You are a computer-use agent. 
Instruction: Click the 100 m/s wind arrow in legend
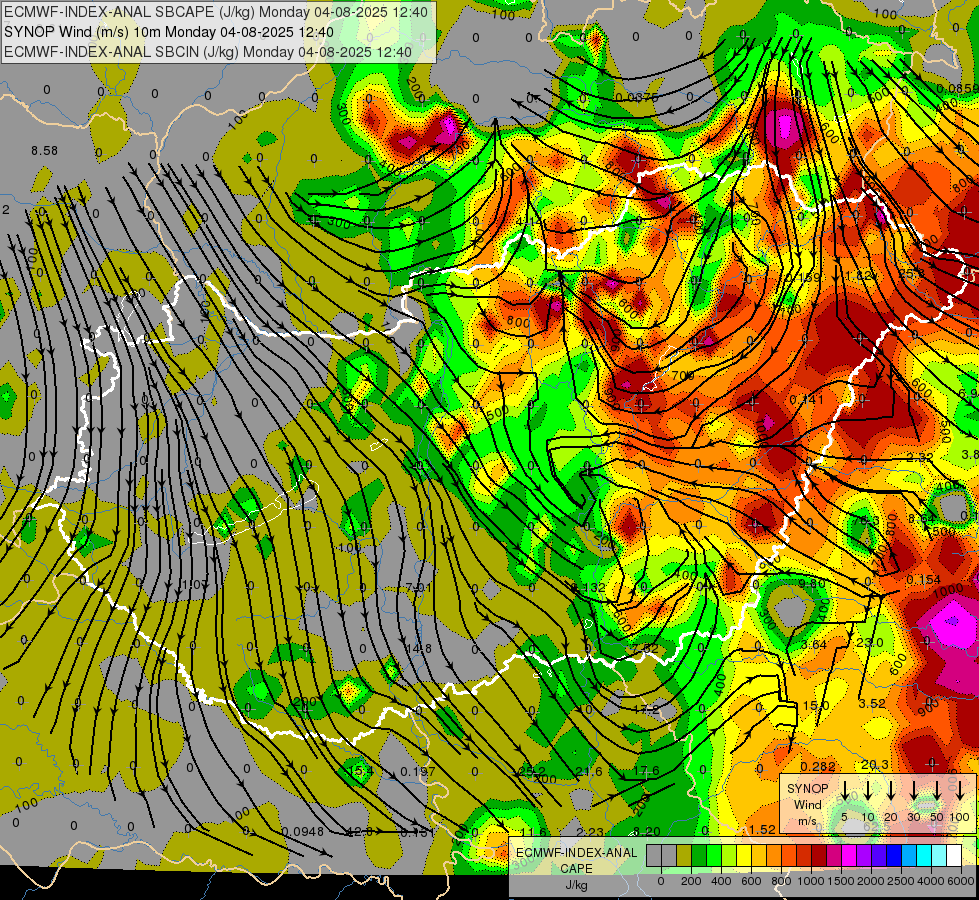pos(960,791)
